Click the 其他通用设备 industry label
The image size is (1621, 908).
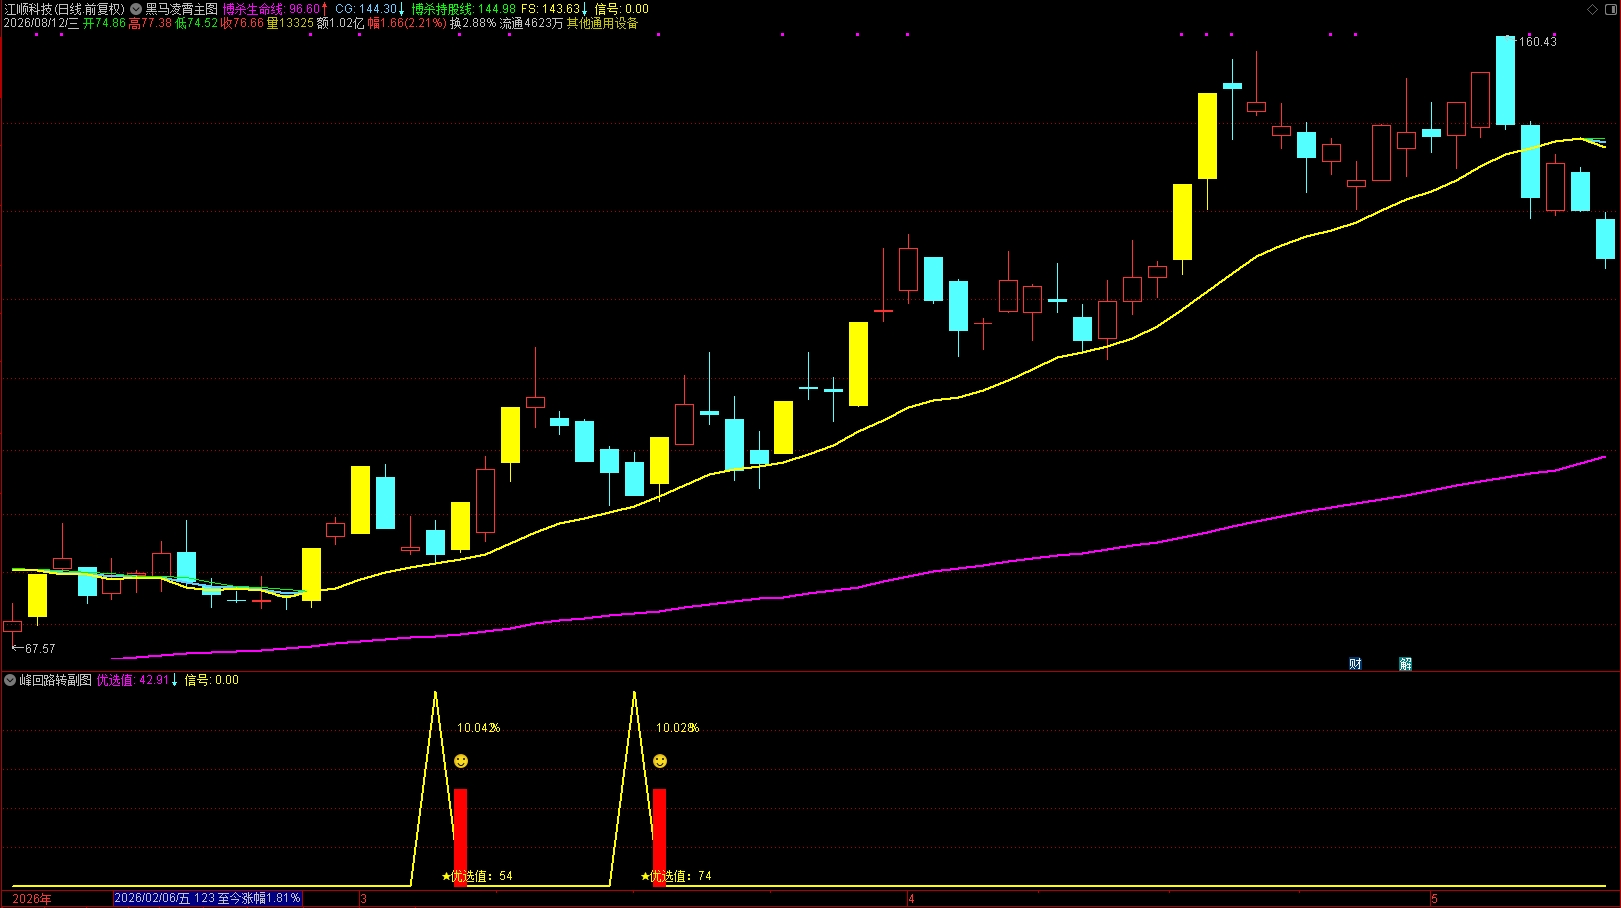click(x=602, y=23)
